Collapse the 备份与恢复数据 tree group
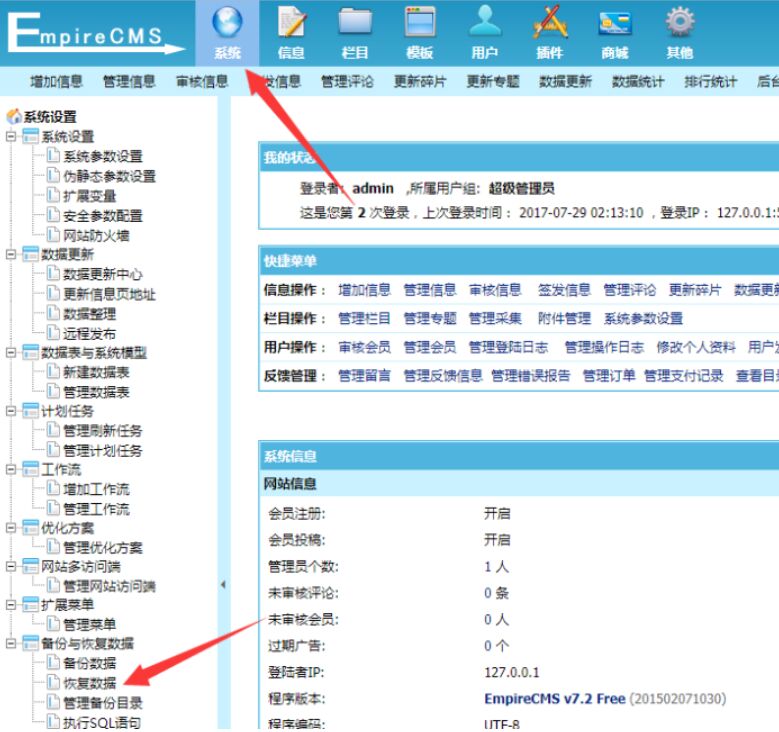 coord(11,644)
